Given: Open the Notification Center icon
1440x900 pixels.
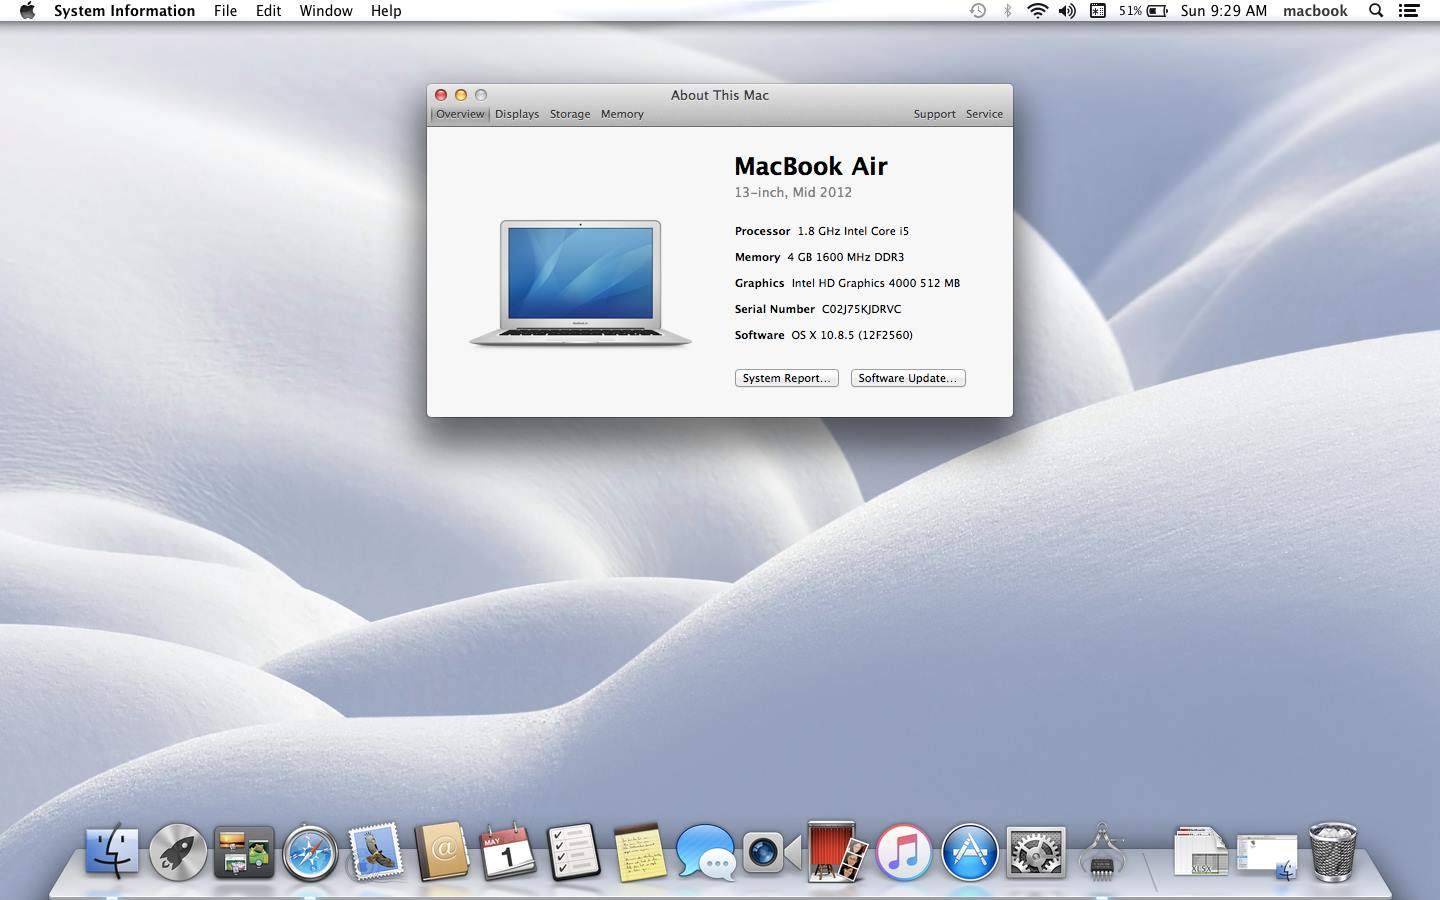Looking at the screenshot, I should coord(1409,11).
